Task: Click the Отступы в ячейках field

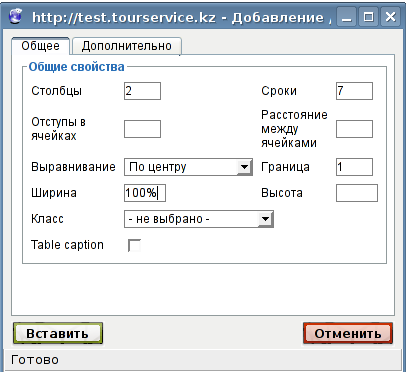Action: 142,129
